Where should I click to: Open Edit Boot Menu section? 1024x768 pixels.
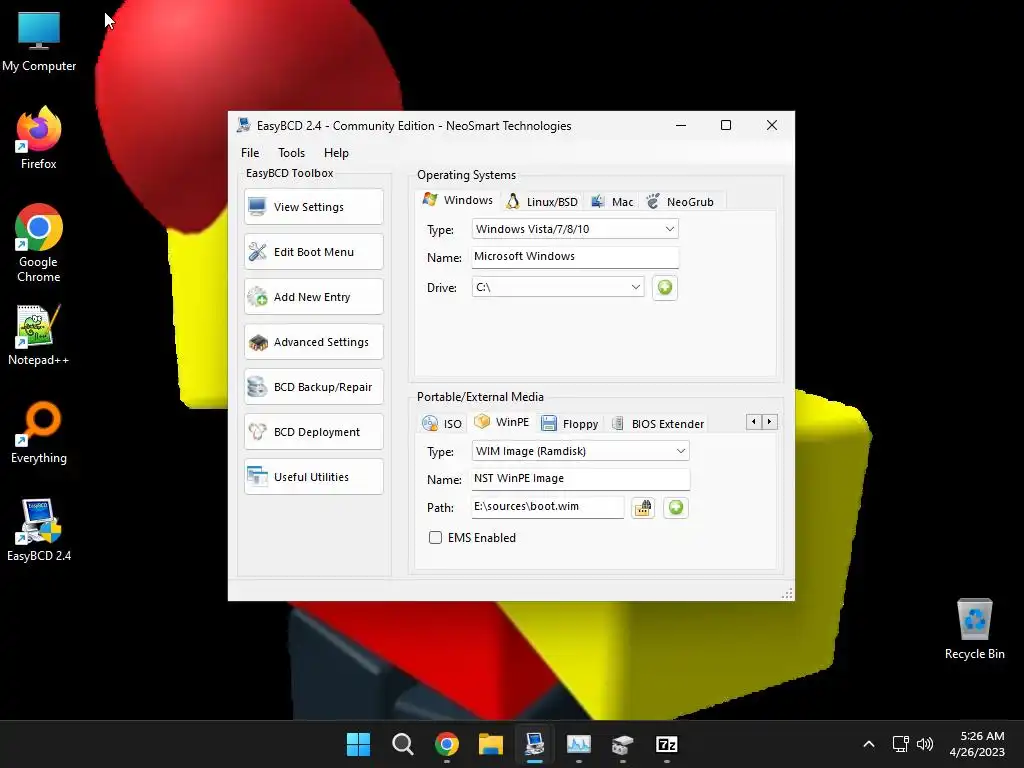313,252
